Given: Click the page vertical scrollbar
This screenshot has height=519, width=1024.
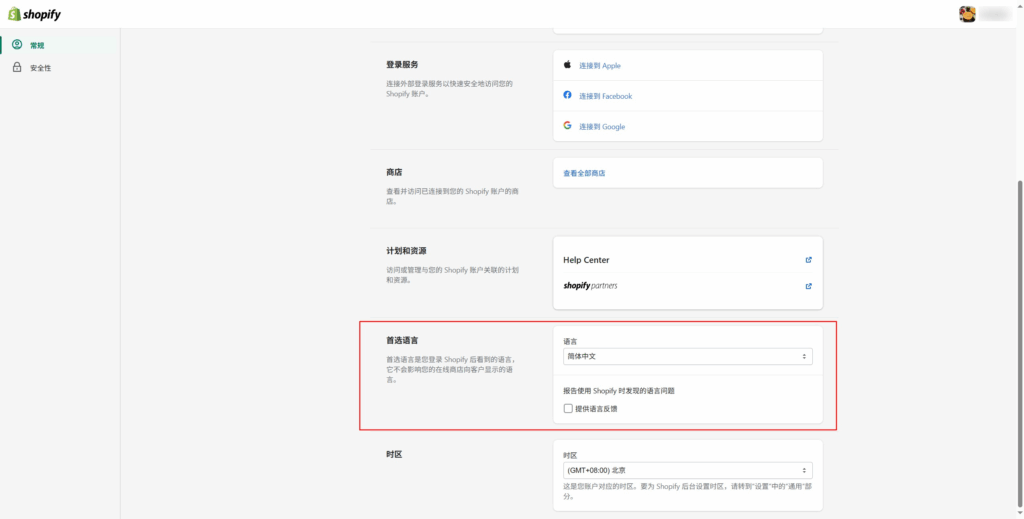Looking at the screenshot, I should [1019, 300].
